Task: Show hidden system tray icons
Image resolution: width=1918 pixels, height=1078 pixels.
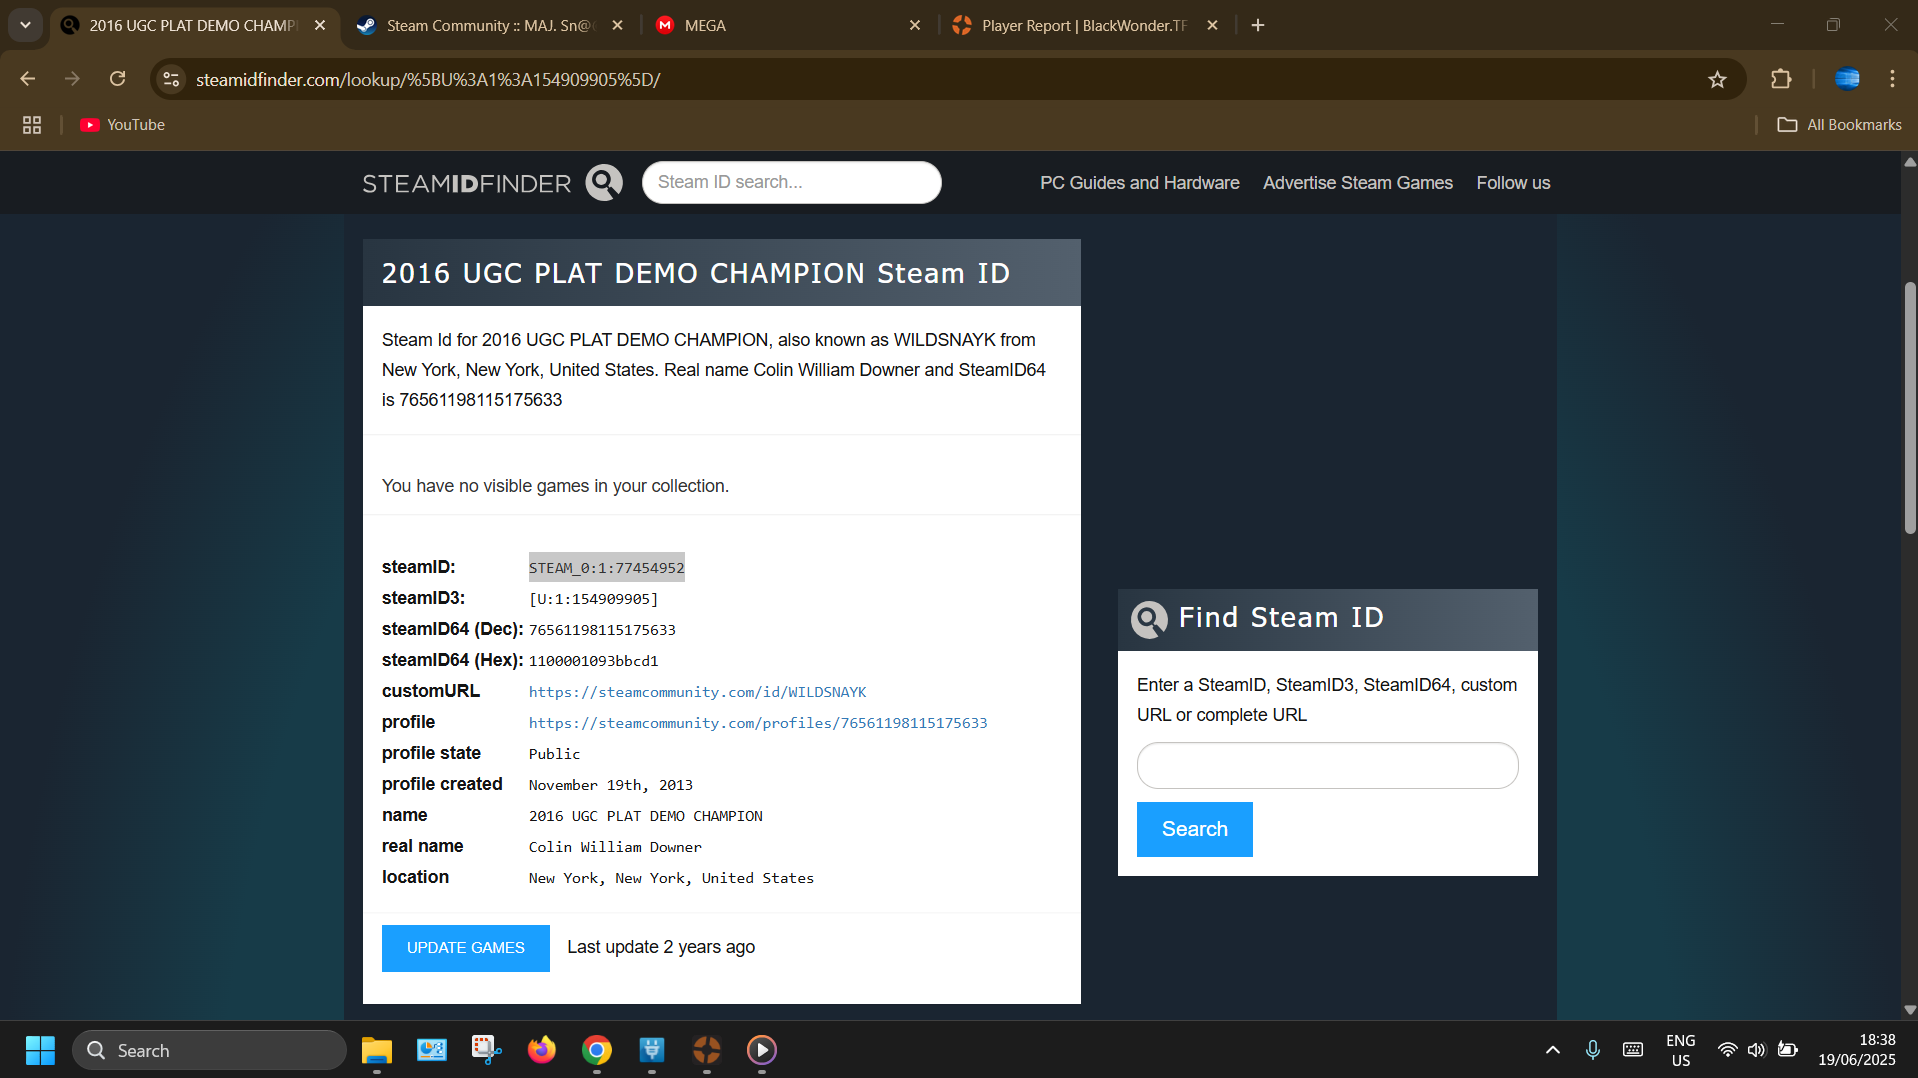Action: tap(1552, 1050)
